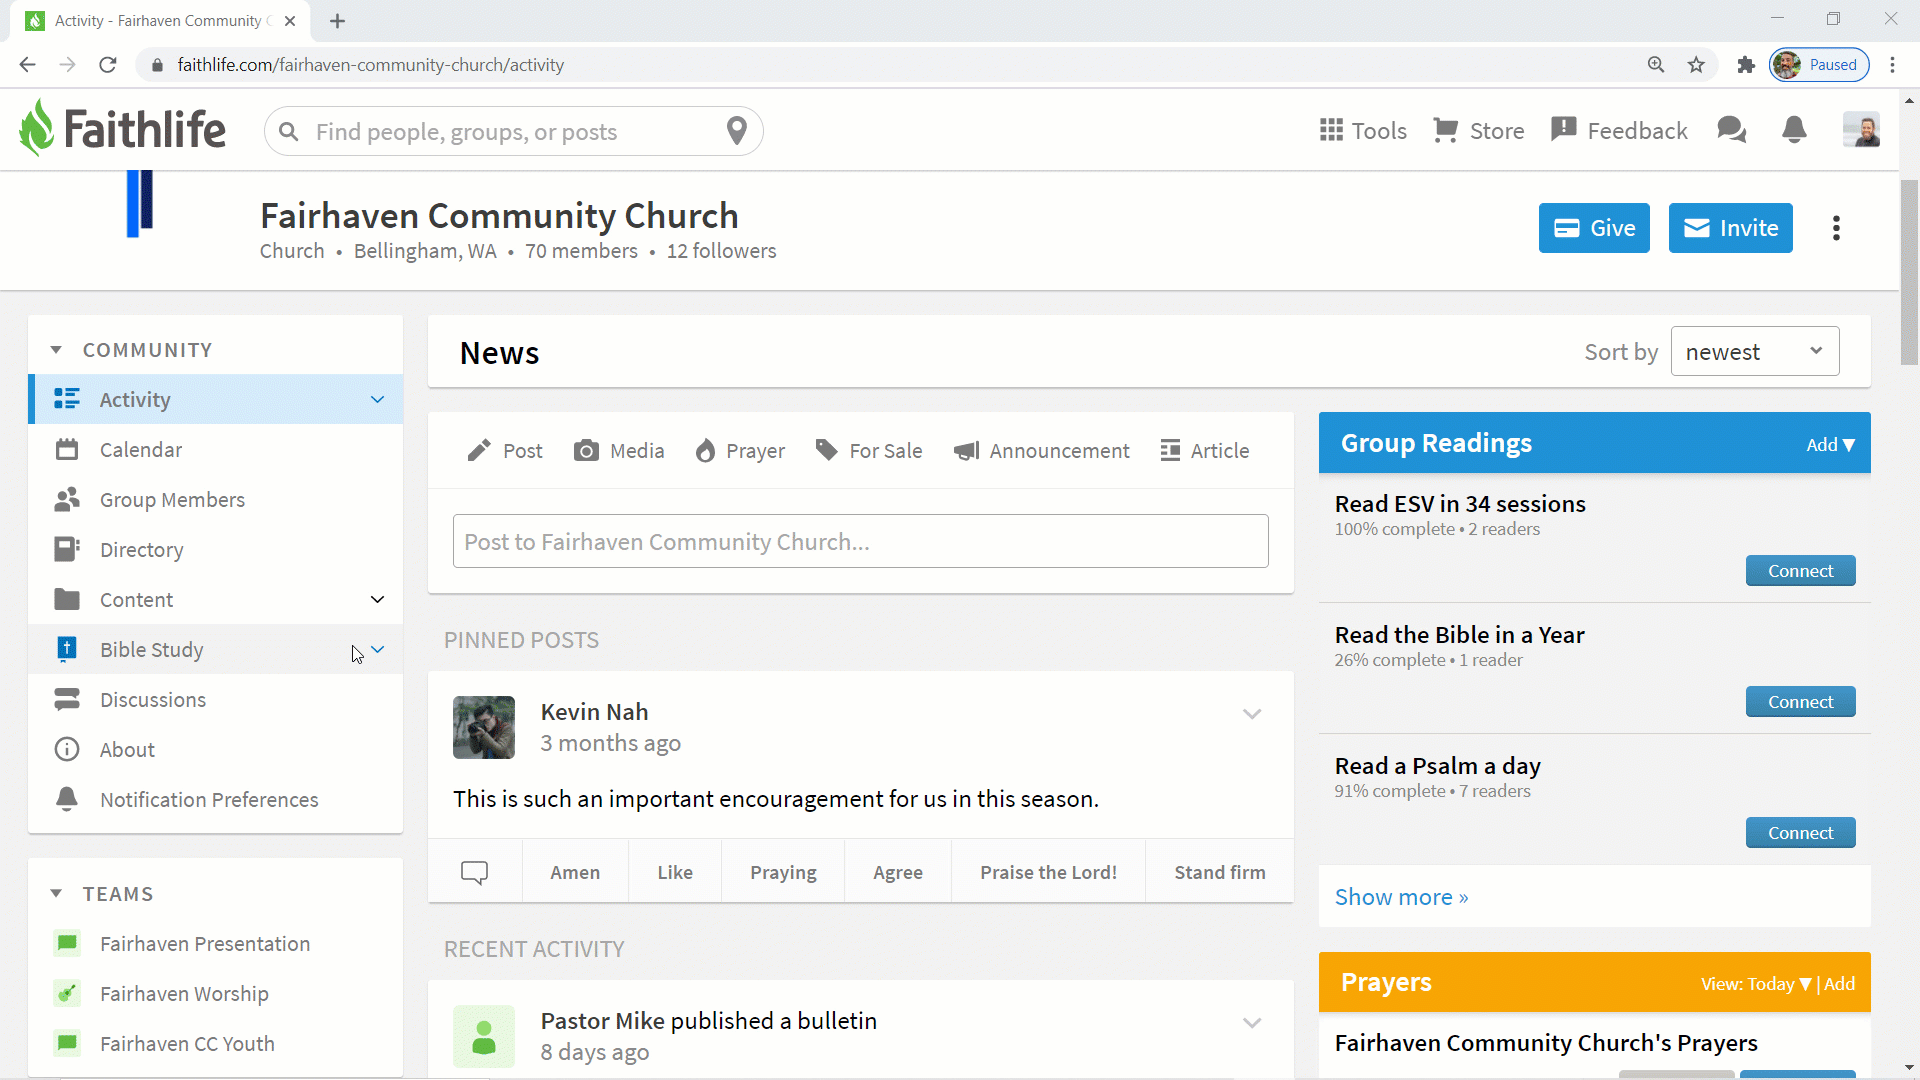Collapse the TEAMS section
Screen dimensions: 1920x1080
tap(56, 894)
